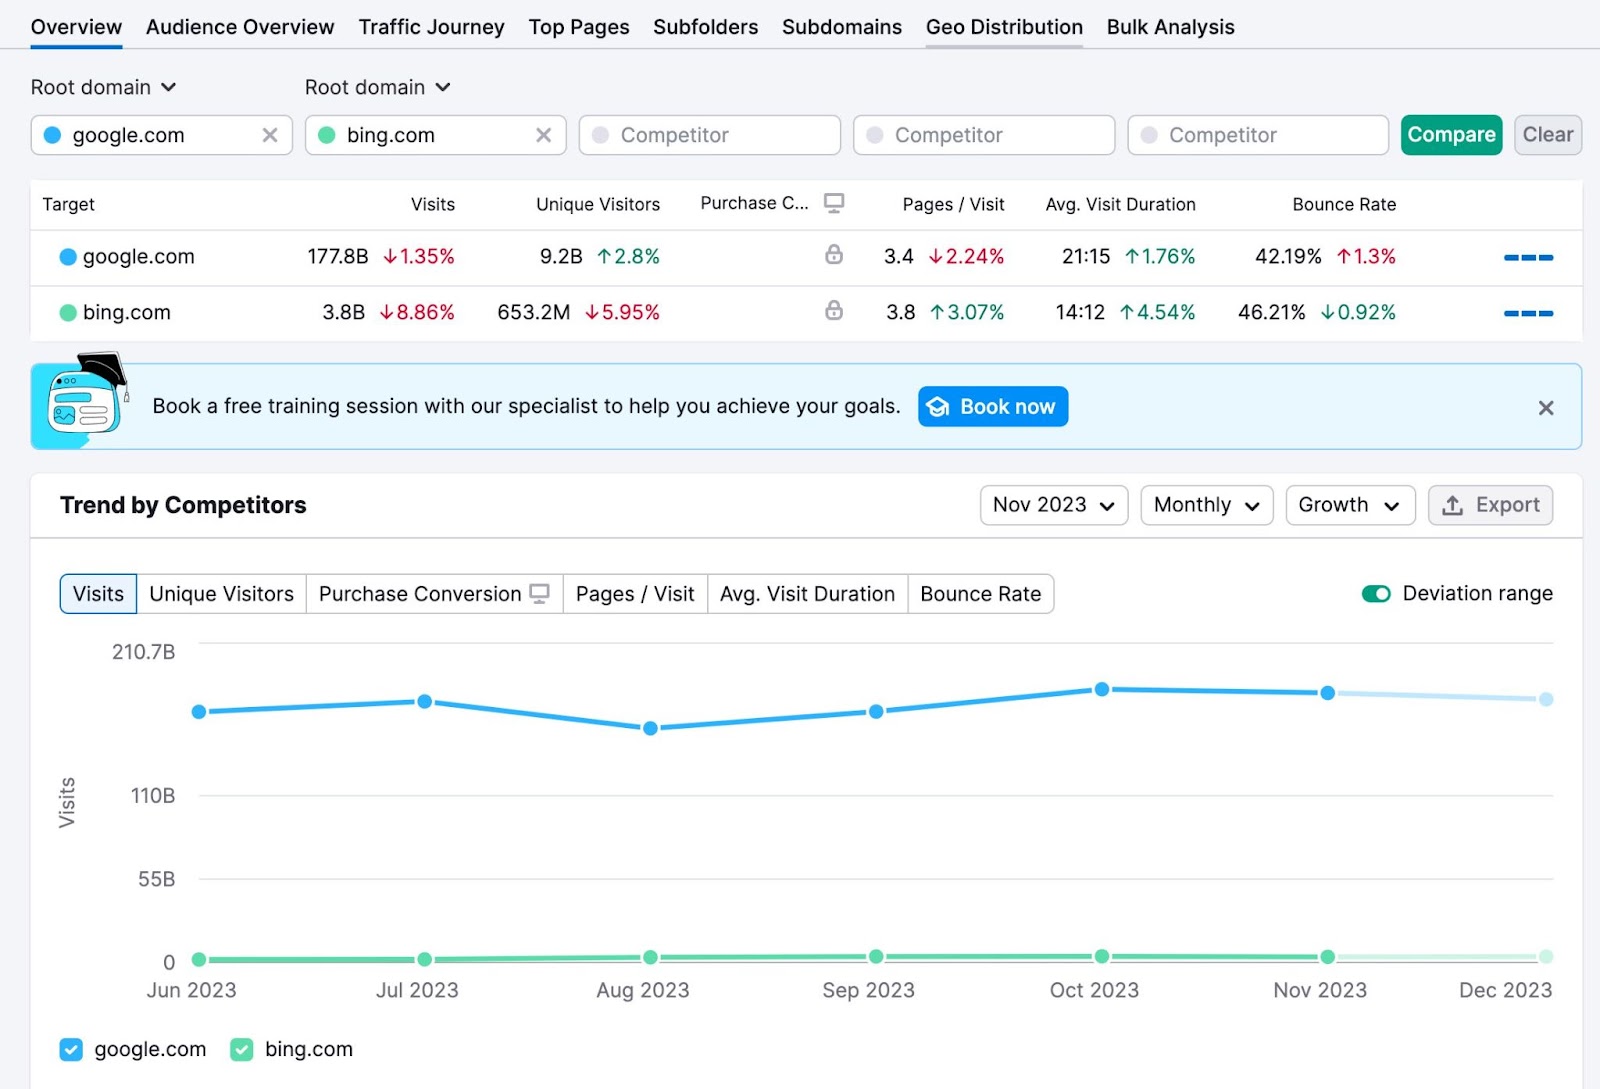This screenshot has width=1600, height=1089.
Task: Open the Traffic Journey tab
Action: point(431,27)
